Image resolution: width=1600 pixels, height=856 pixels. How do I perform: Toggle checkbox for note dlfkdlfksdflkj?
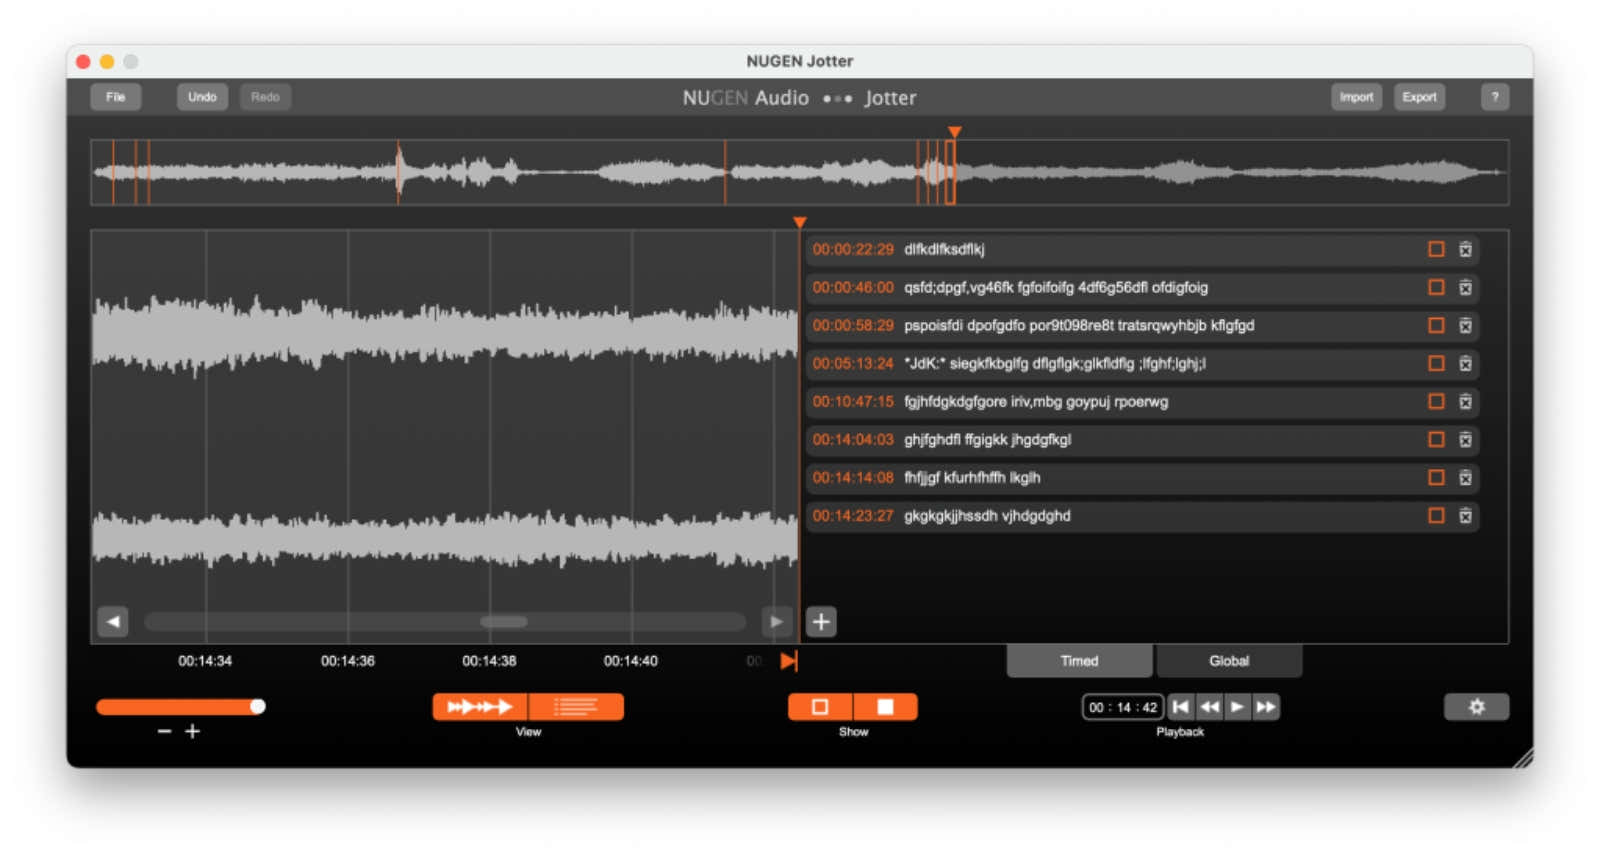tap(1436, 249)
